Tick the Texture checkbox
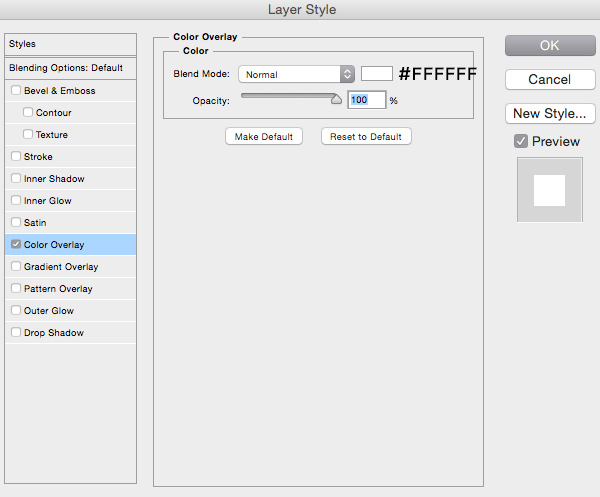This screenshot has width=600, height=497. click(x=28, y=134)
